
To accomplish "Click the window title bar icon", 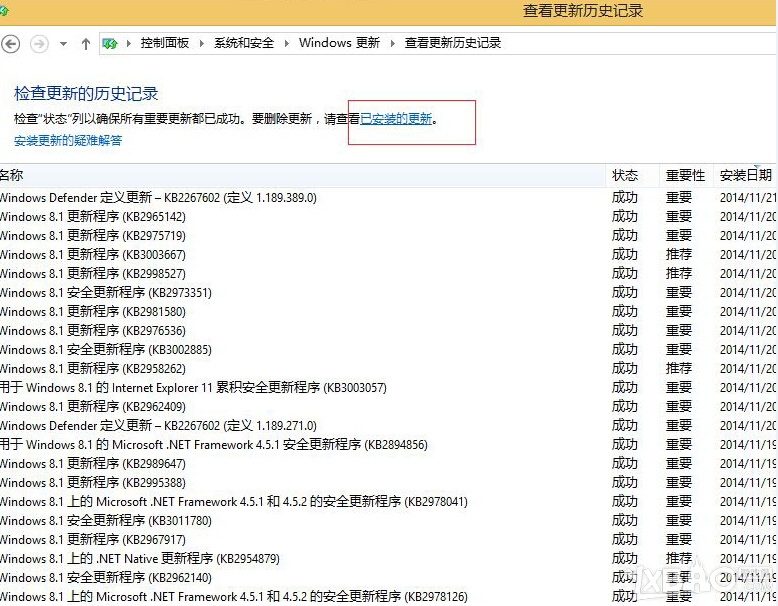I will tap(4, 10).
